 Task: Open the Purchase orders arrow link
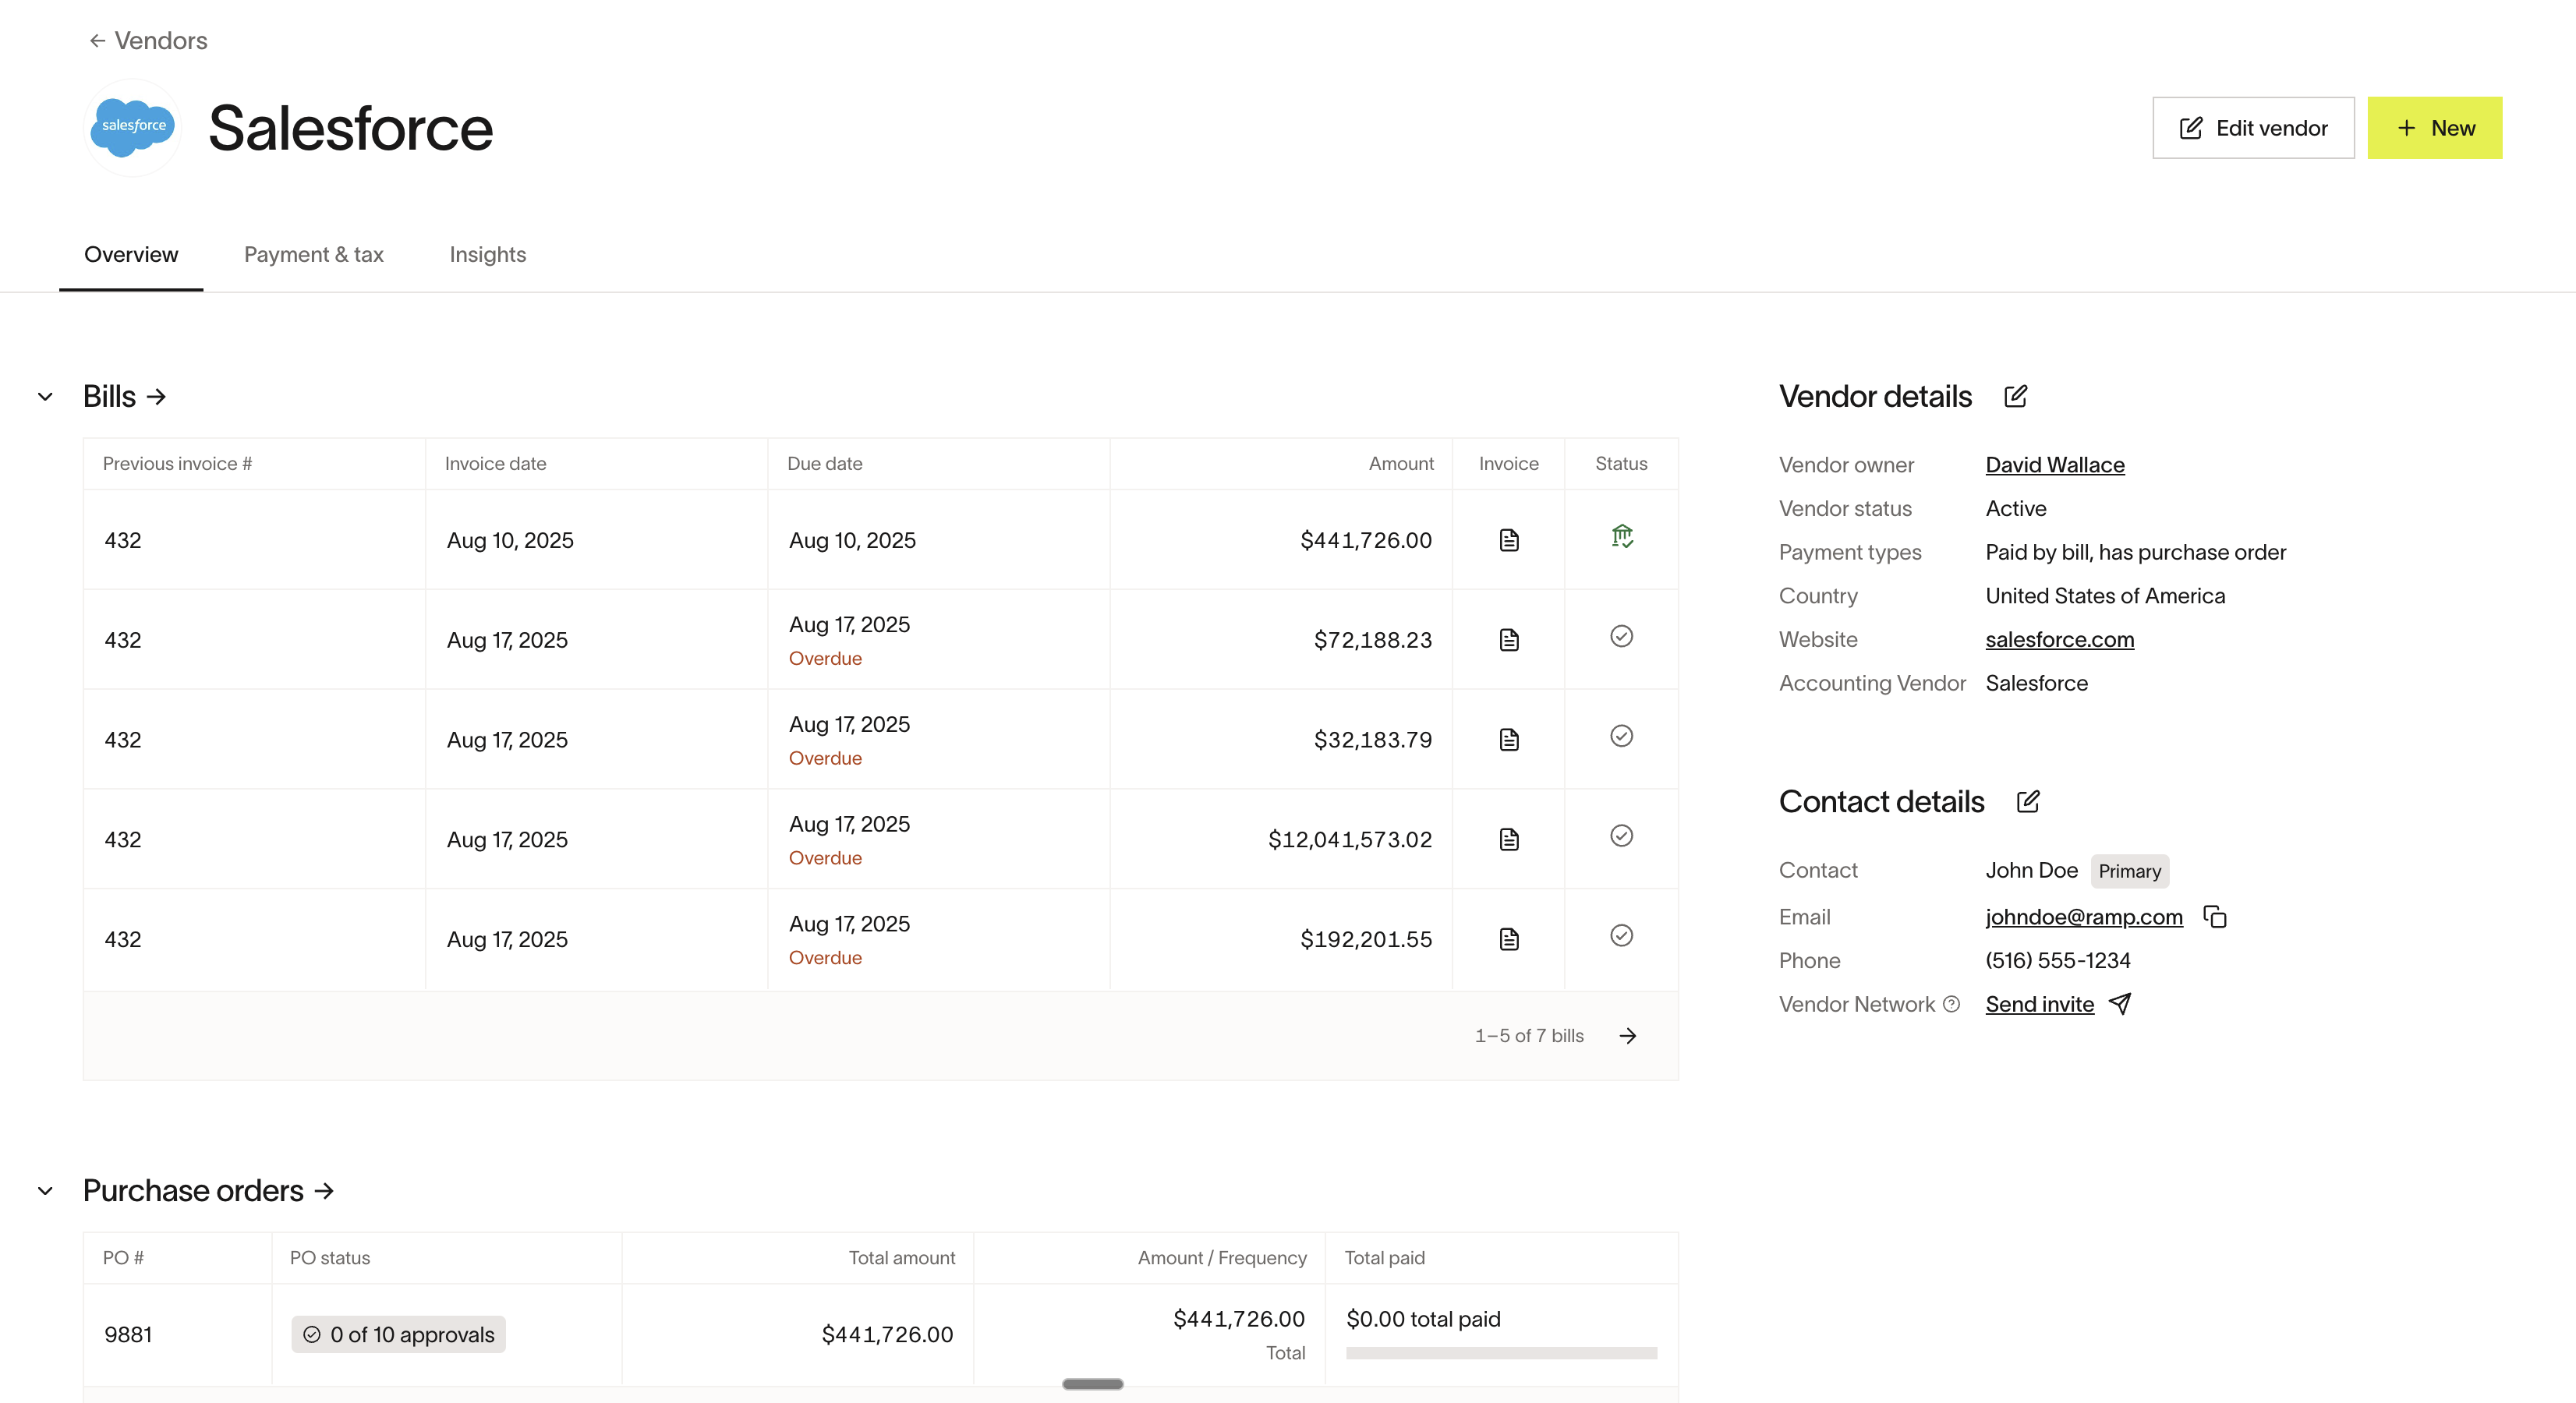point(324,1191)
